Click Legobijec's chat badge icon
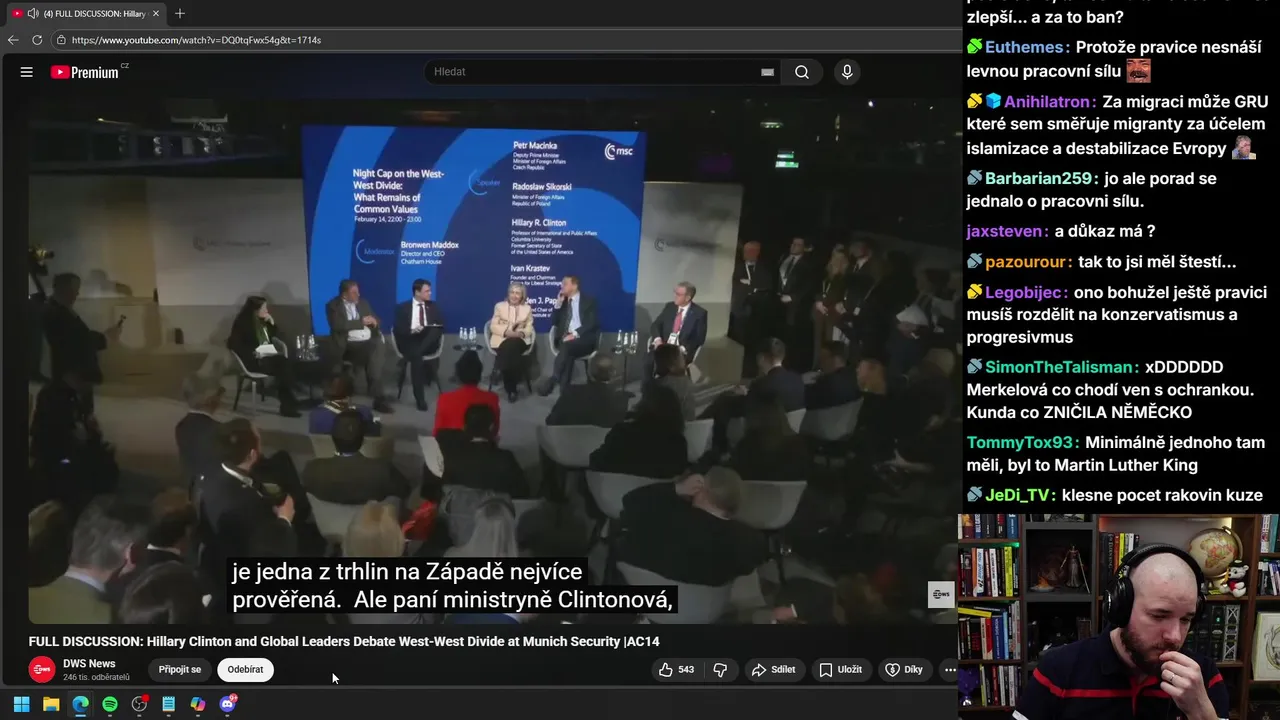The height and width of the screenshot is (720, 1280). pos(974,293)
